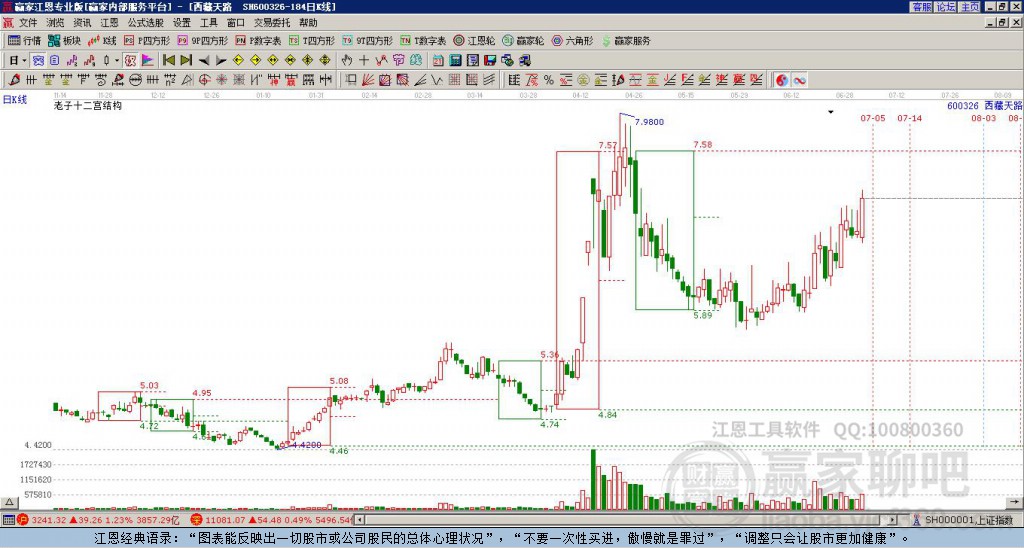Screen dimensions: 1024x548
Task: Expand the candlestick style dropdown arrow
Action: pos(117,60)
